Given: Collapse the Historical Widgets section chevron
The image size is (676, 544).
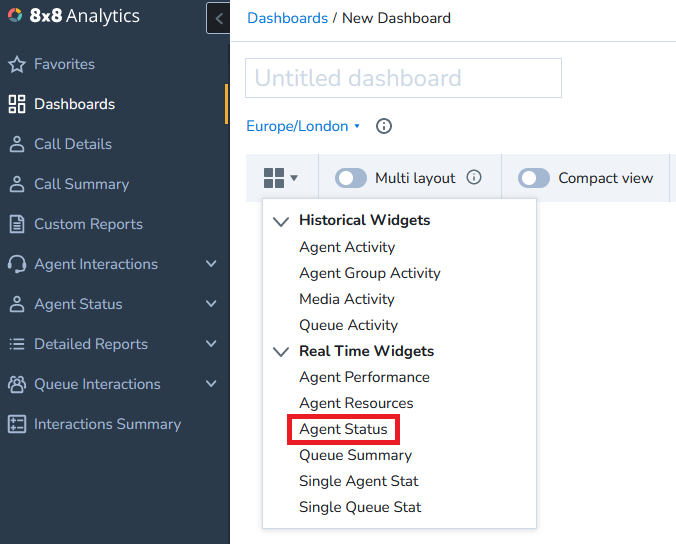Looking at the screenshot, I should coord(281,222).
